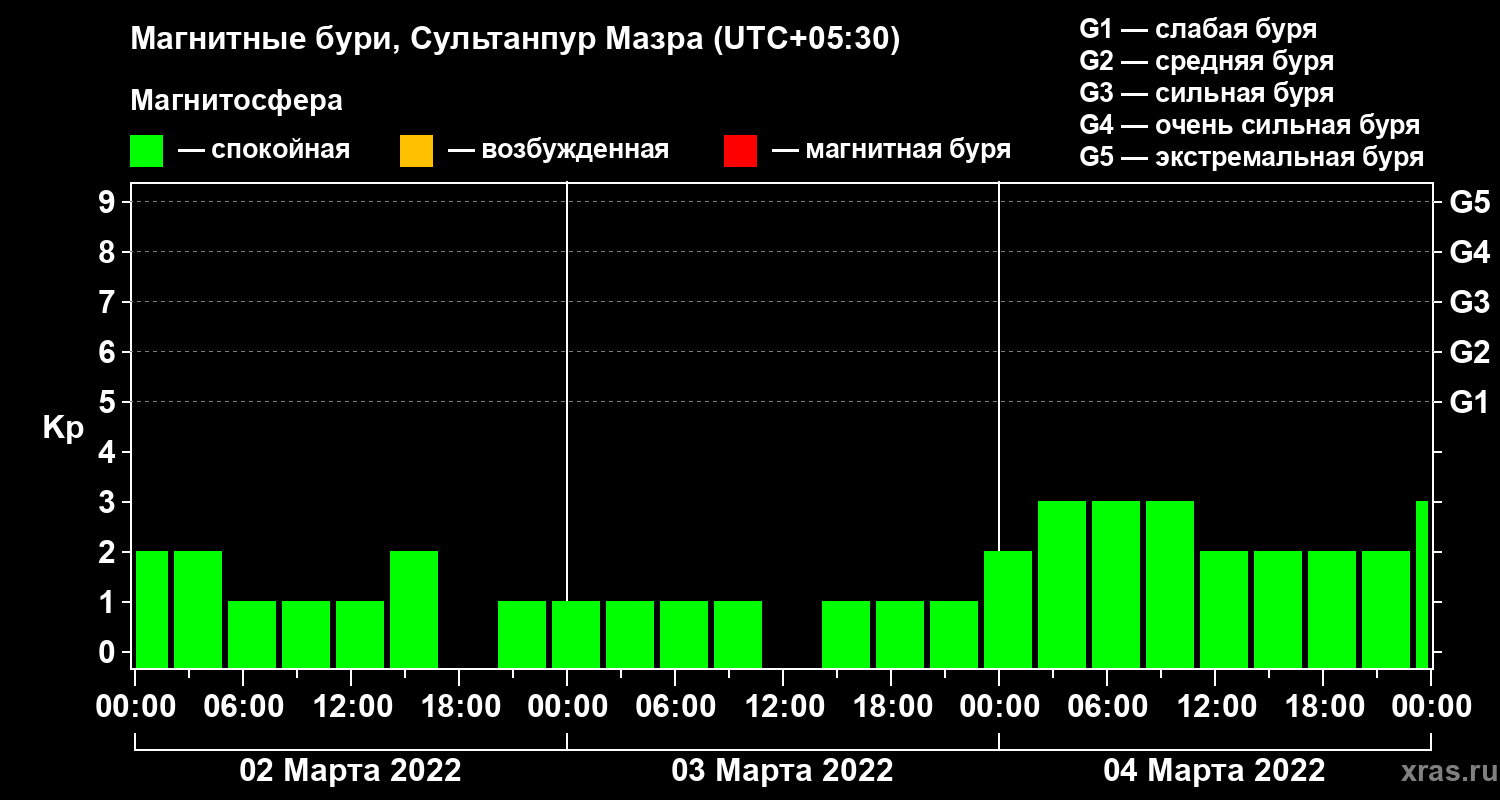Click the orange 'возбужденная' legend swatch

coord(416,151)
